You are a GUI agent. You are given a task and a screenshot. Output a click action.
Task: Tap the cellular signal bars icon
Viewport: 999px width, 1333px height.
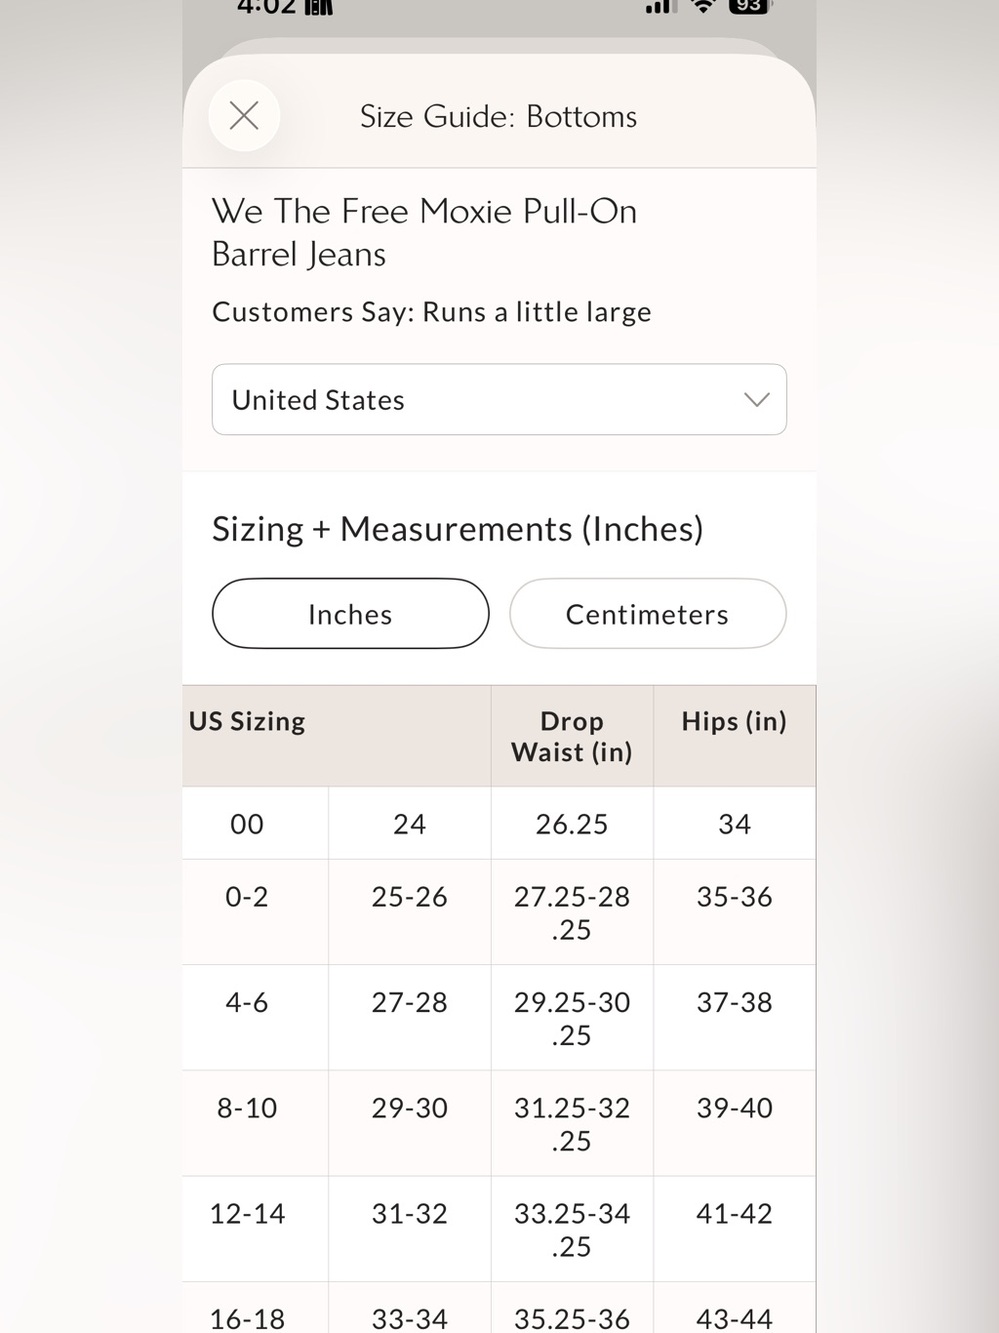(658, 6)
